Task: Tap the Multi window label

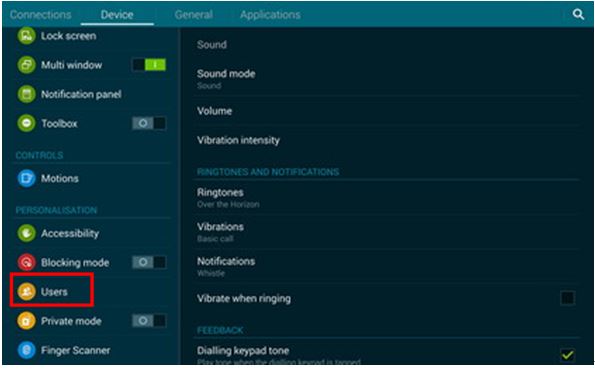Action: click(x=71, y=65)
